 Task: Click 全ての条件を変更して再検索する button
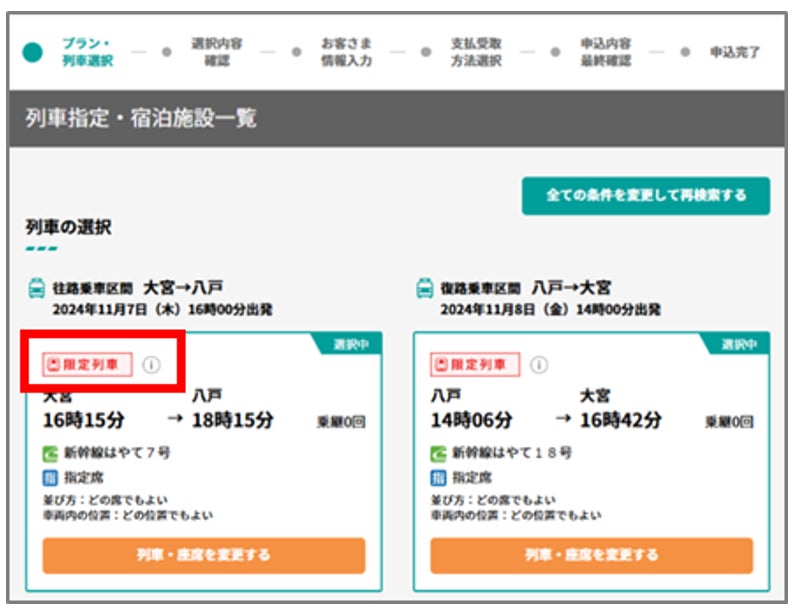[646, 196]
